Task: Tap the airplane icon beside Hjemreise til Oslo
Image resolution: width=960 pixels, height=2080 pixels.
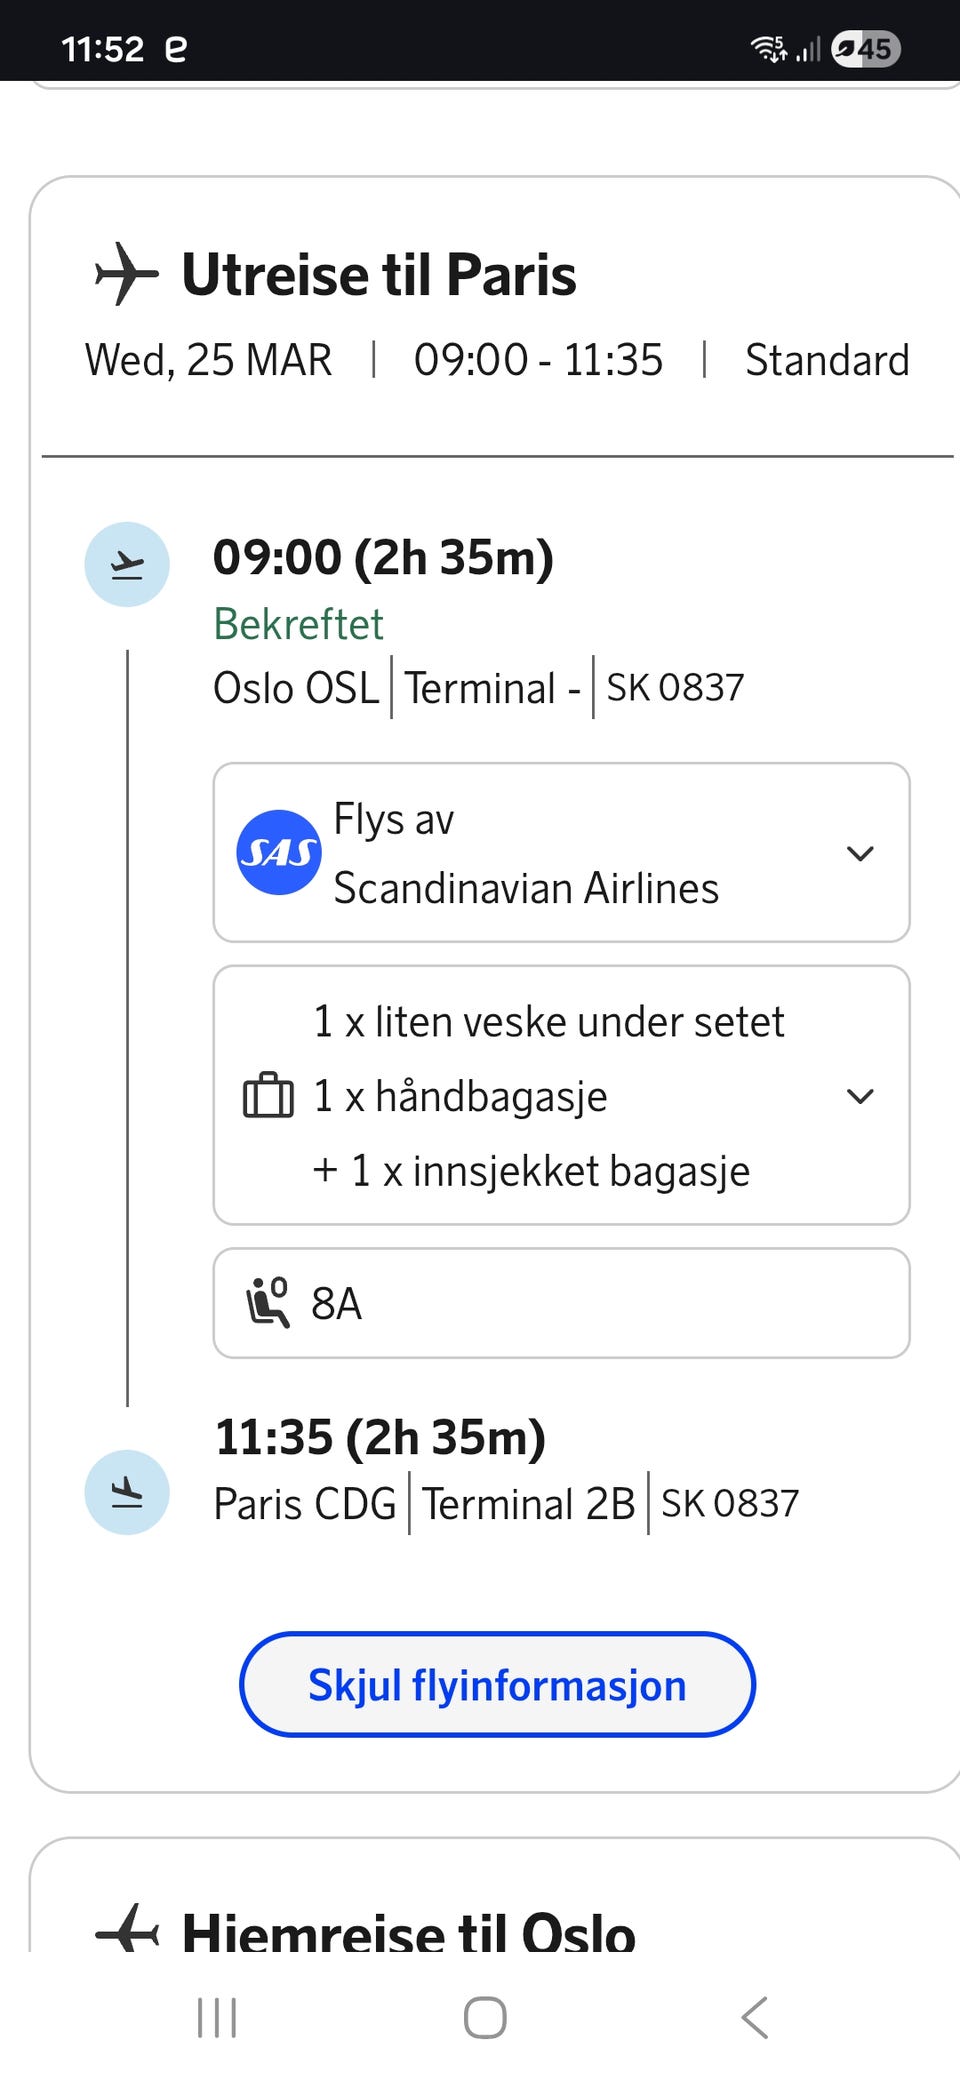Action: pyautogui.click(x=126, y=1930)
